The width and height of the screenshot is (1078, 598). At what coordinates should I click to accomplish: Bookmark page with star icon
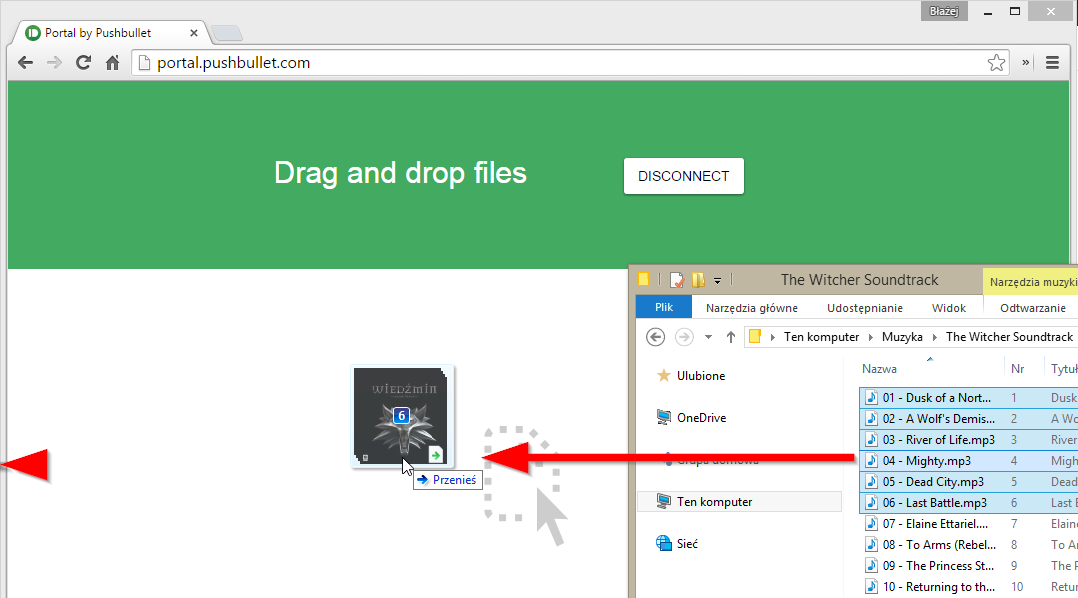pos(996,63)
